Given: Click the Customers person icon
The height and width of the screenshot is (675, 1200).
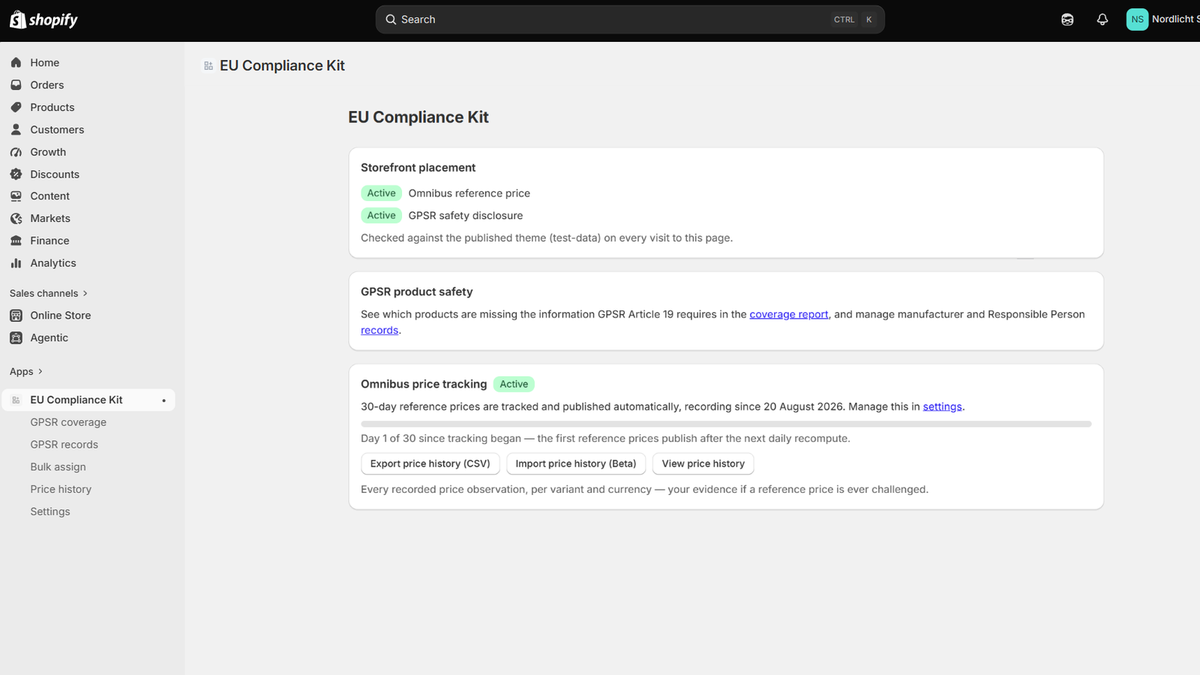Looking at the screenshot, I should [x=16, y=129].
